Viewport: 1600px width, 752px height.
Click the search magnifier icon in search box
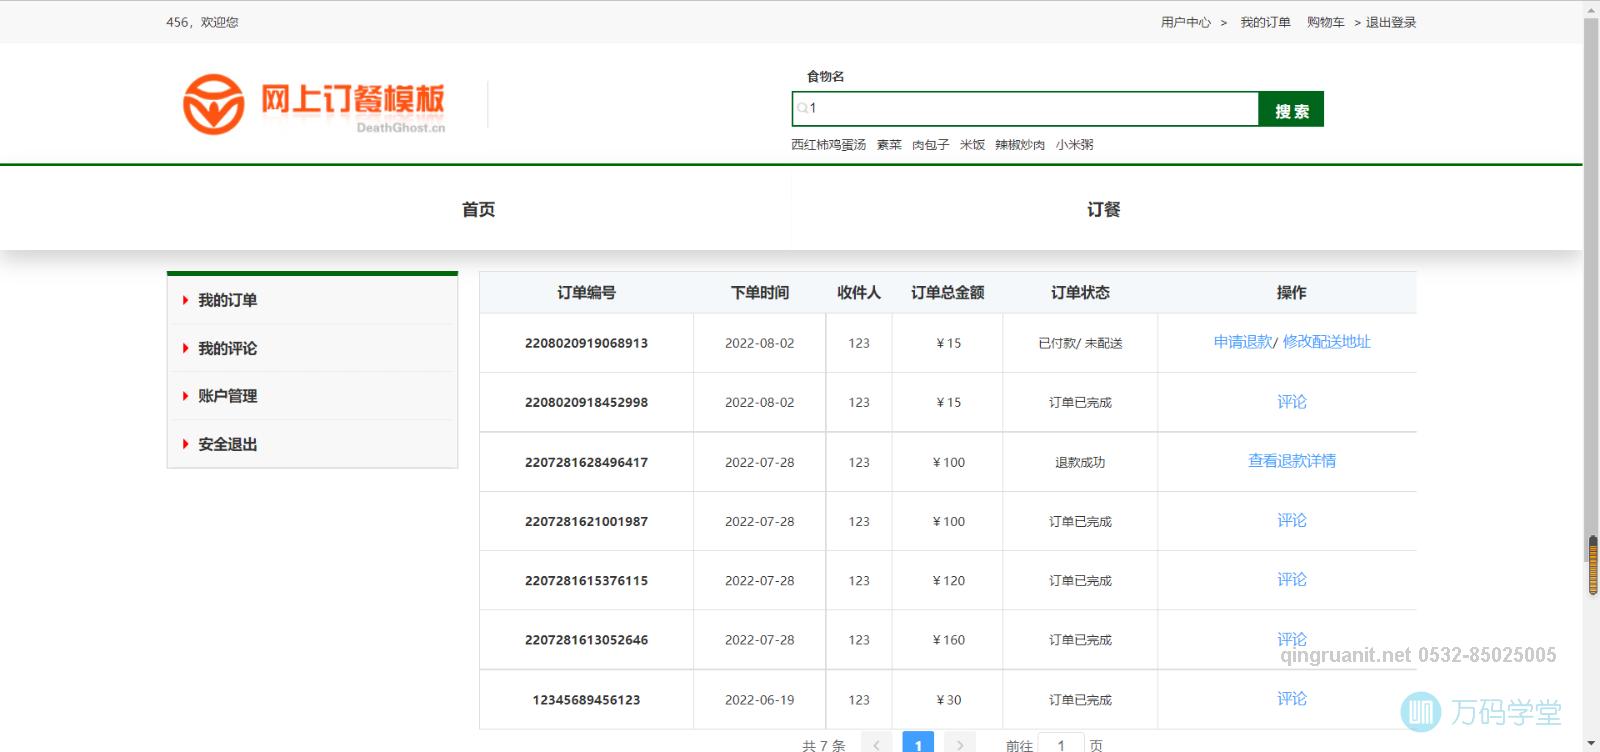(802, 108)
